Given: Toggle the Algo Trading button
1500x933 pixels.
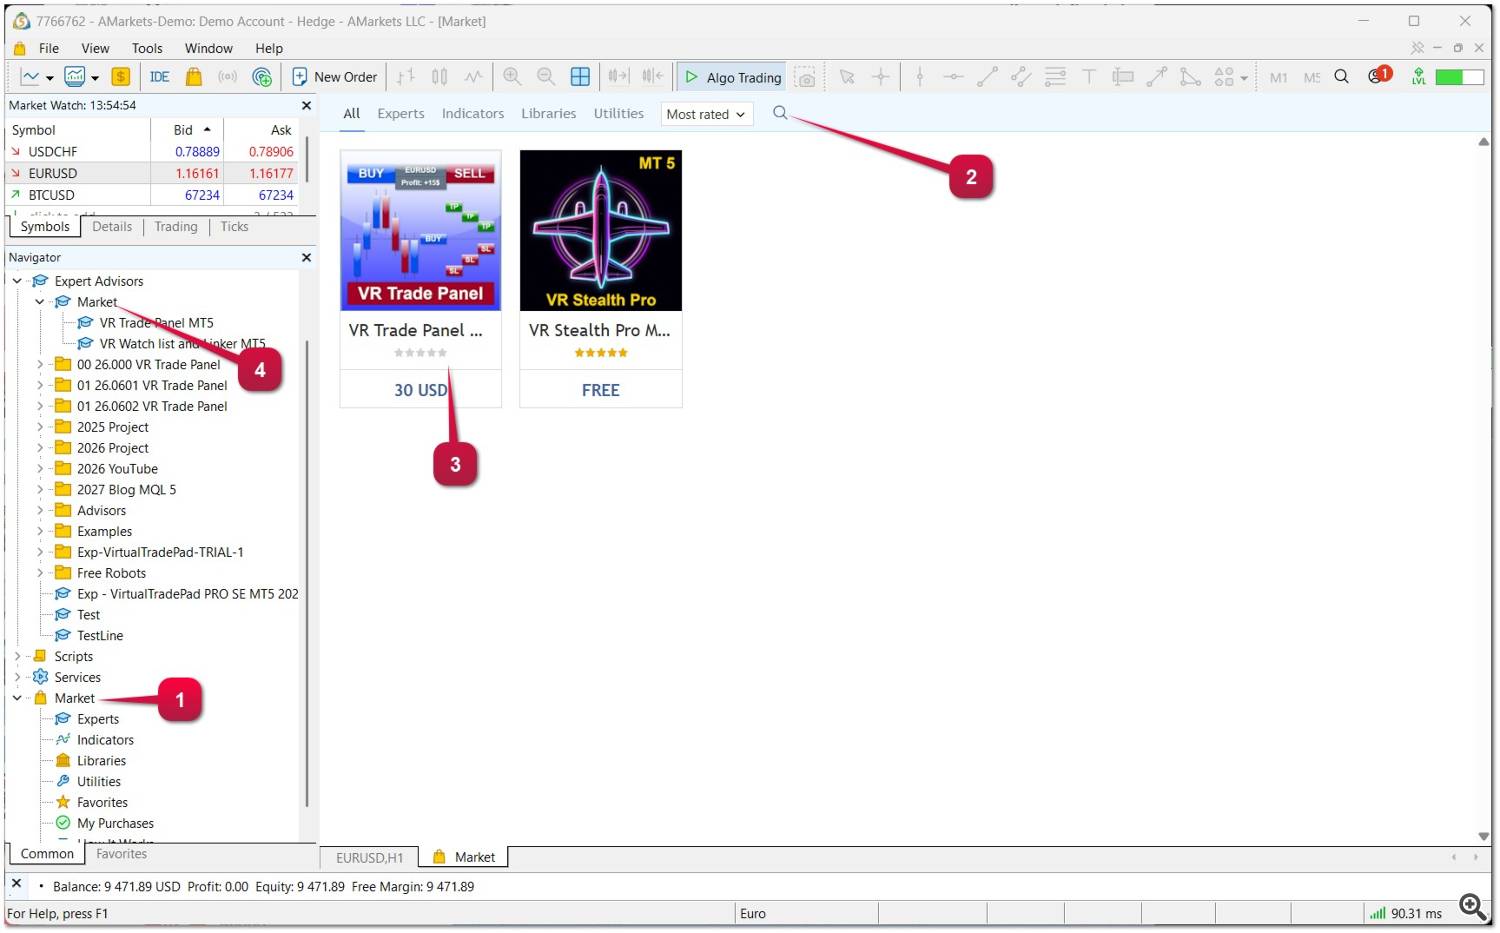Looking at the screenshot, I should 733,77.
